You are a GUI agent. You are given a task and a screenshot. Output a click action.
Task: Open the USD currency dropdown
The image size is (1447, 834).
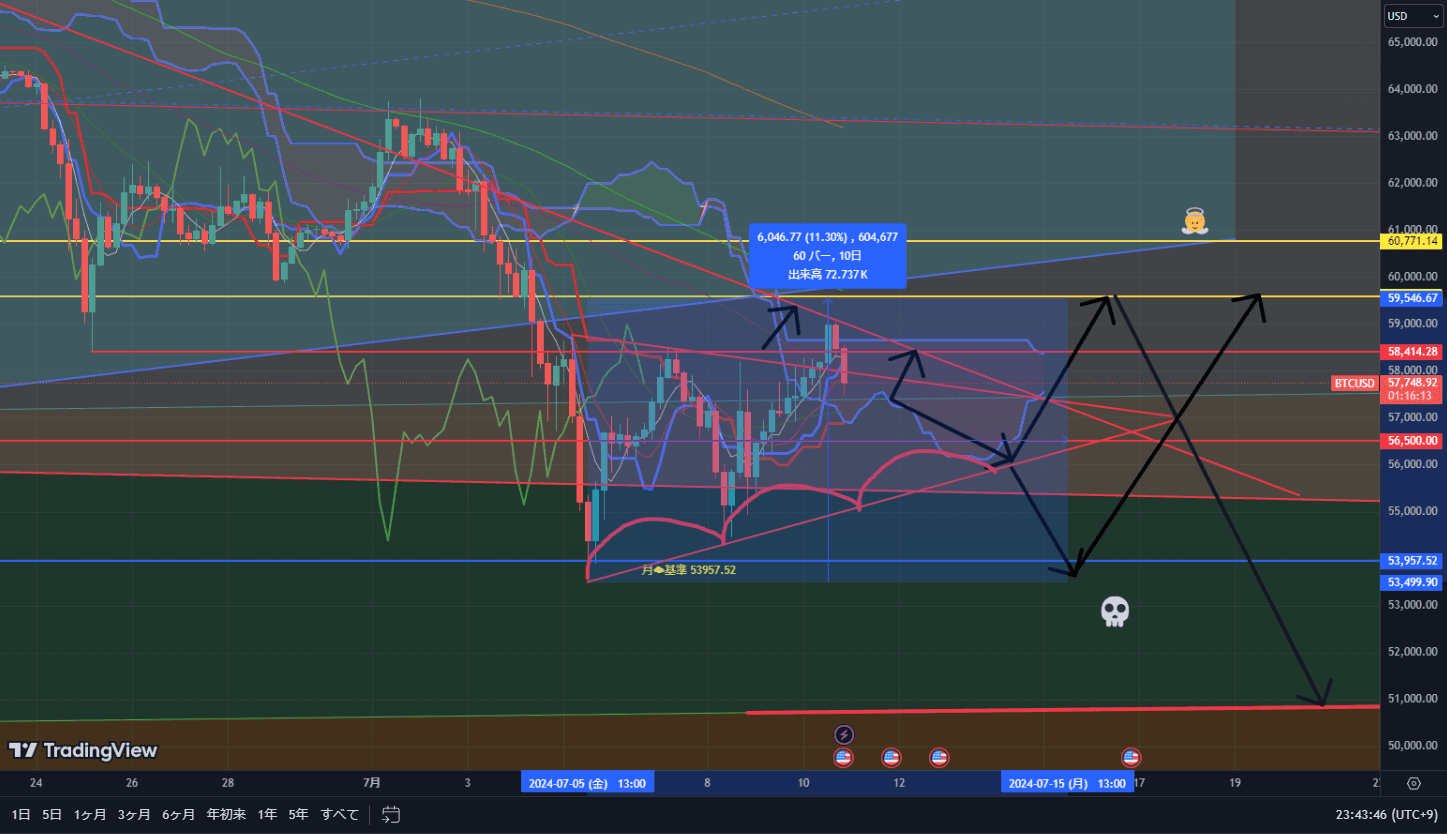[x=1412, y=16]
